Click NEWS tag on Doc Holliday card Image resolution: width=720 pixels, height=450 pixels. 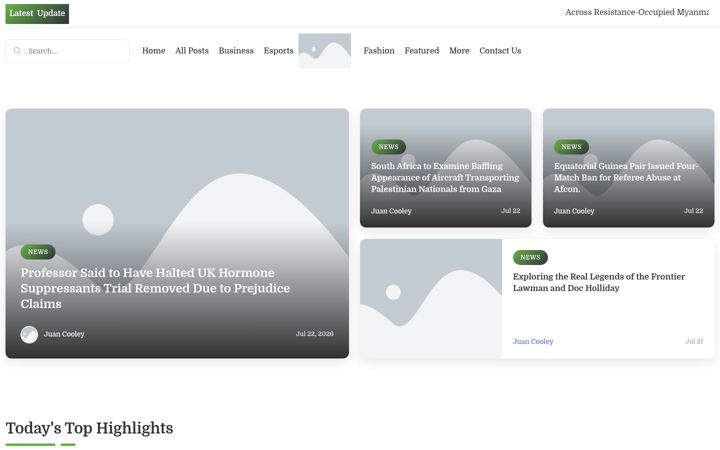coord(530,258)
